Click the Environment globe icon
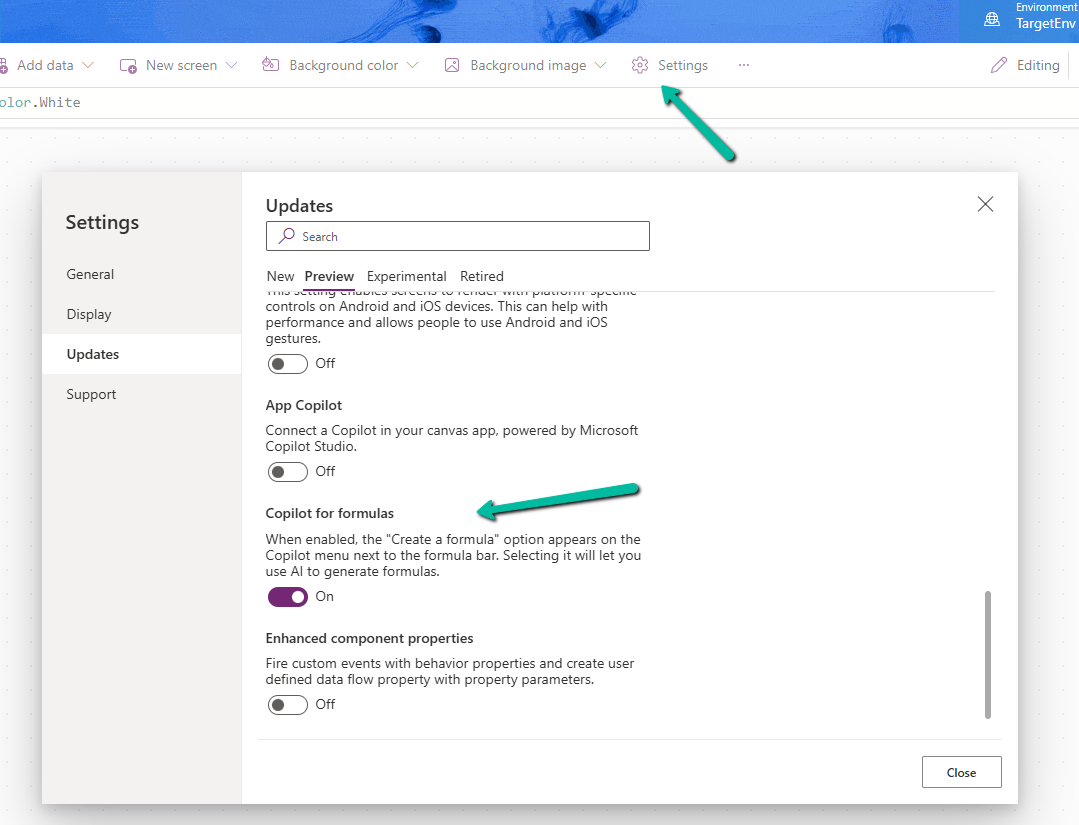1079x825 pixels. pos(992,18)
